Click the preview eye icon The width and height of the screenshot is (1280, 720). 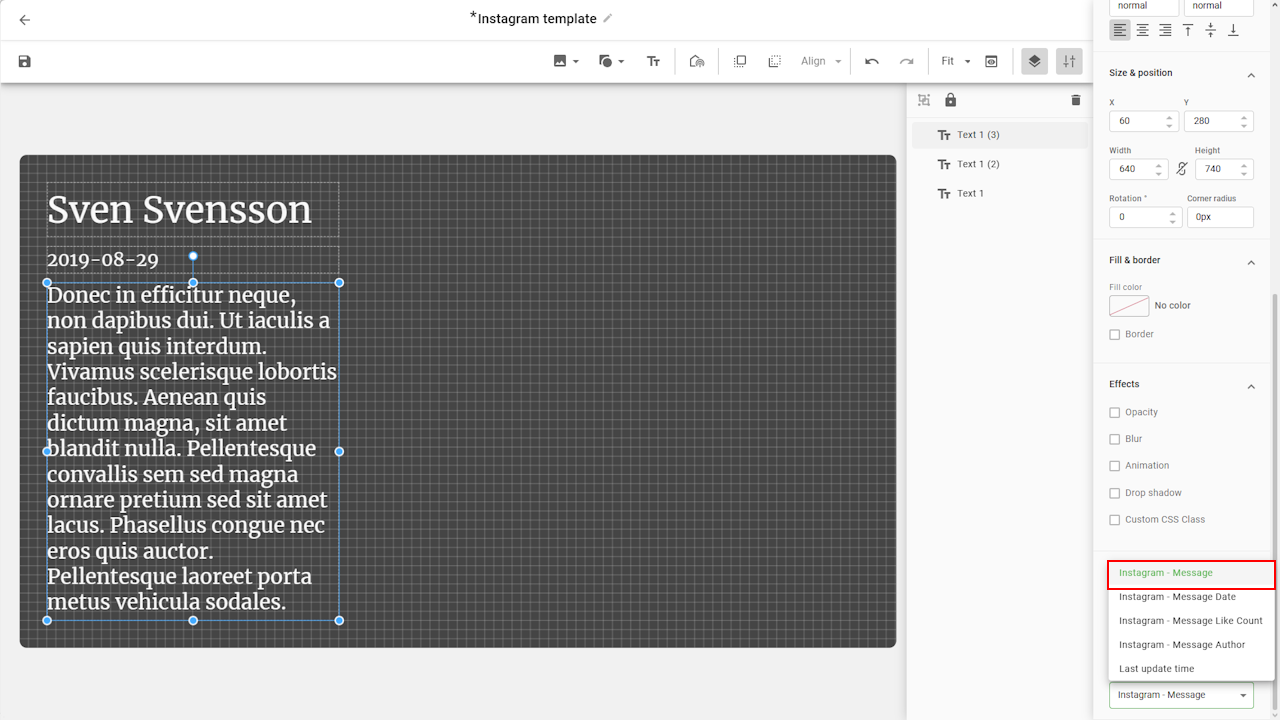pos(991,62)
